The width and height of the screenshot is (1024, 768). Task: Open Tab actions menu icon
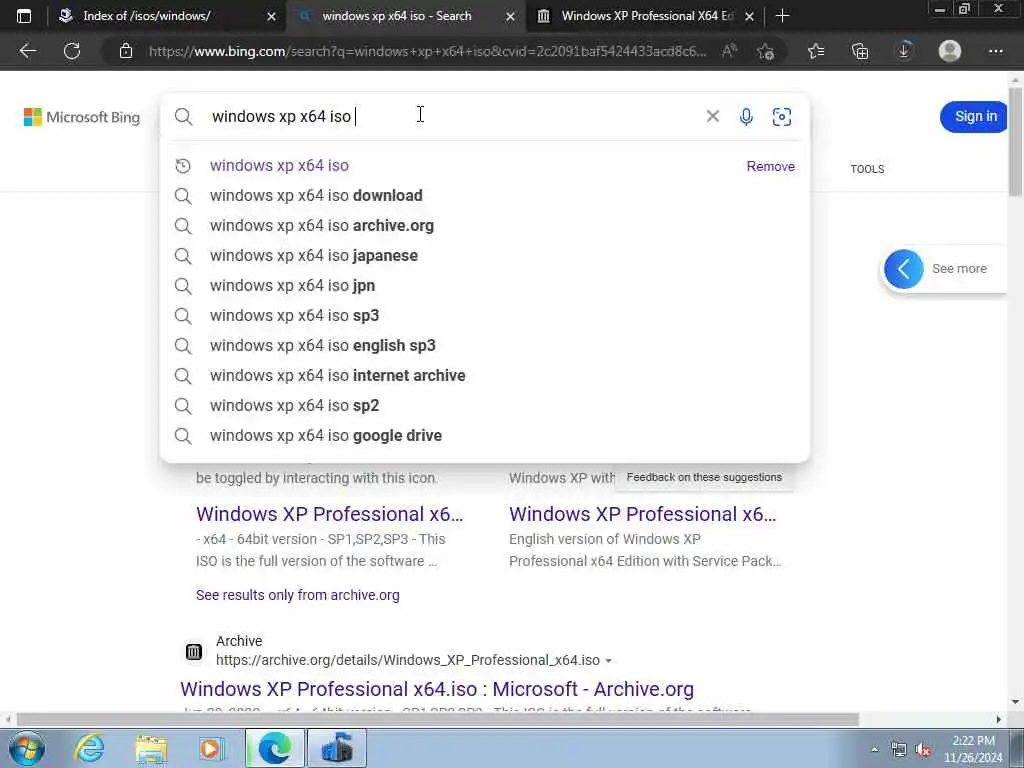(24, 16)
